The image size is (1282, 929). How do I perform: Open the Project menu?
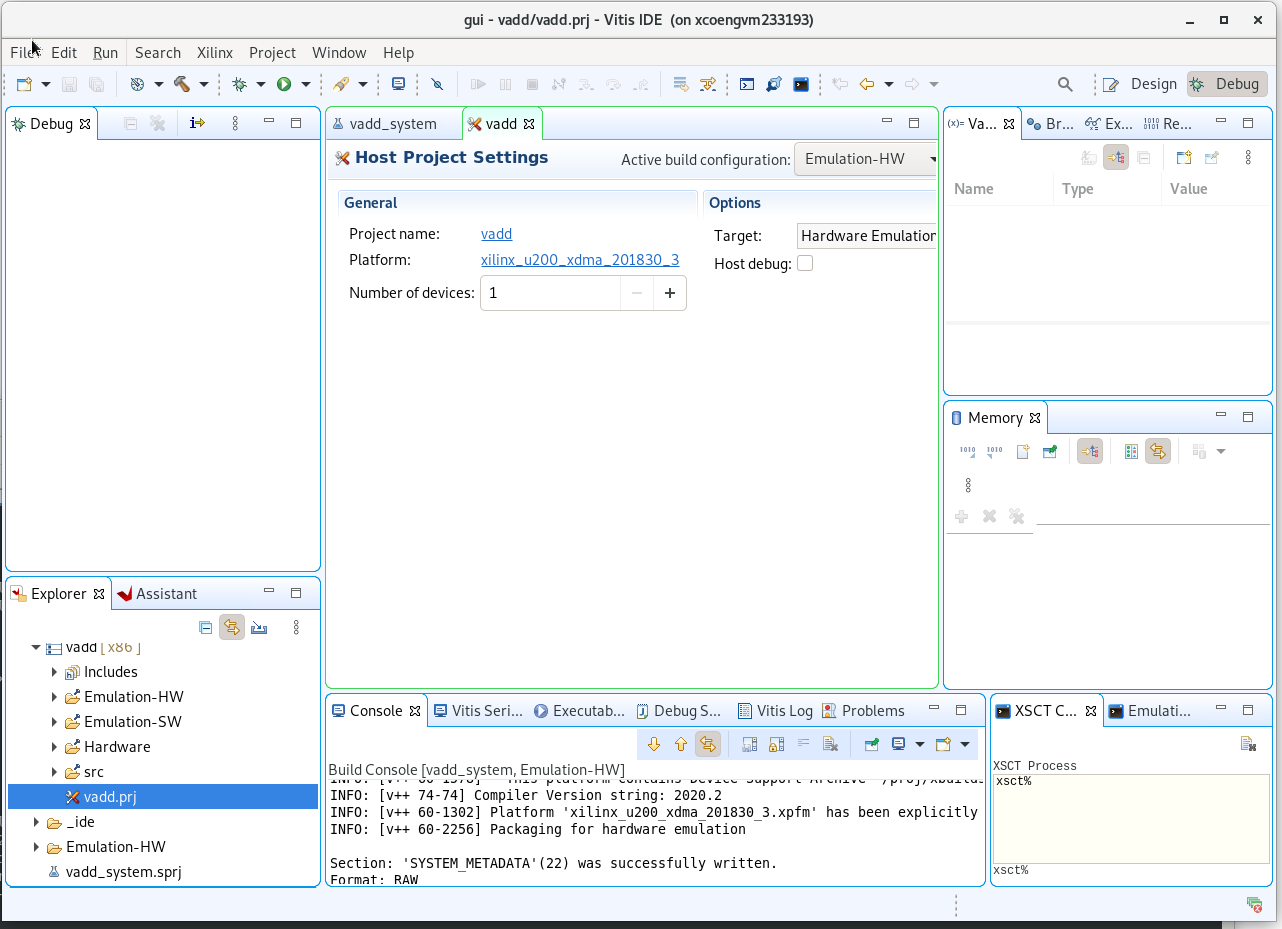(272, 53)
